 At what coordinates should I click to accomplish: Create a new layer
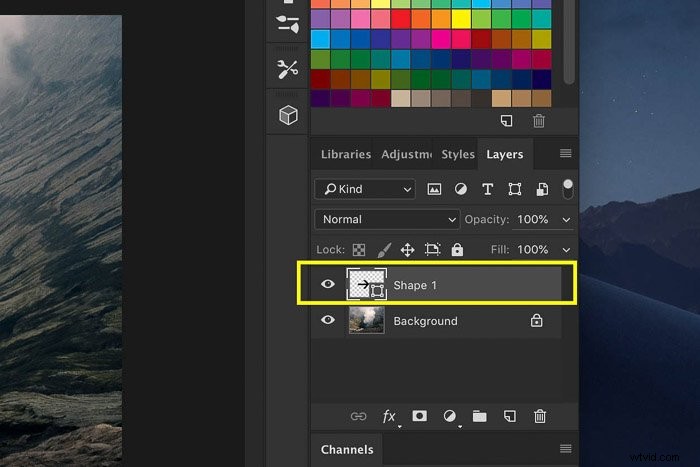[510, 416]
